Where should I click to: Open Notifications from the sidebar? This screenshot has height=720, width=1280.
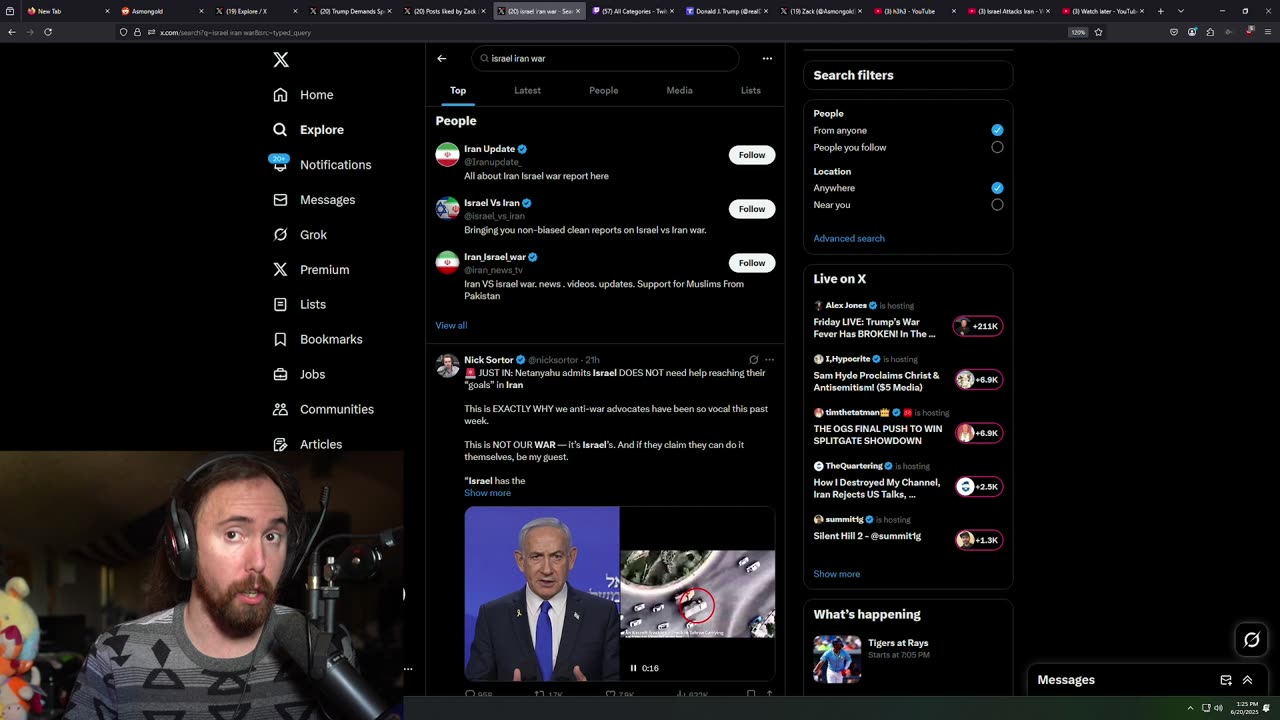point(322,165)
